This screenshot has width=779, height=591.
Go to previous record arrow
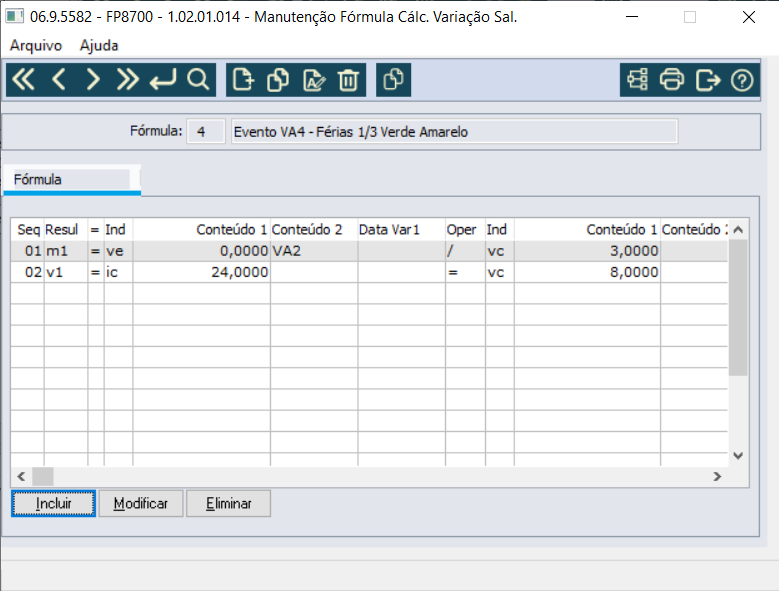tap(59, 79)
